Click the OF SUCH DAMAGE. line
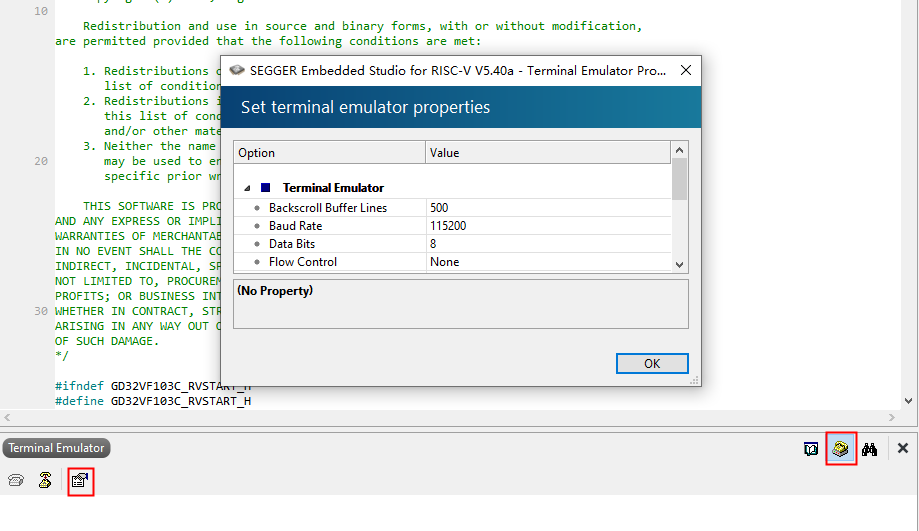Viewport: 919px width, 531px height. pos(107,341)
